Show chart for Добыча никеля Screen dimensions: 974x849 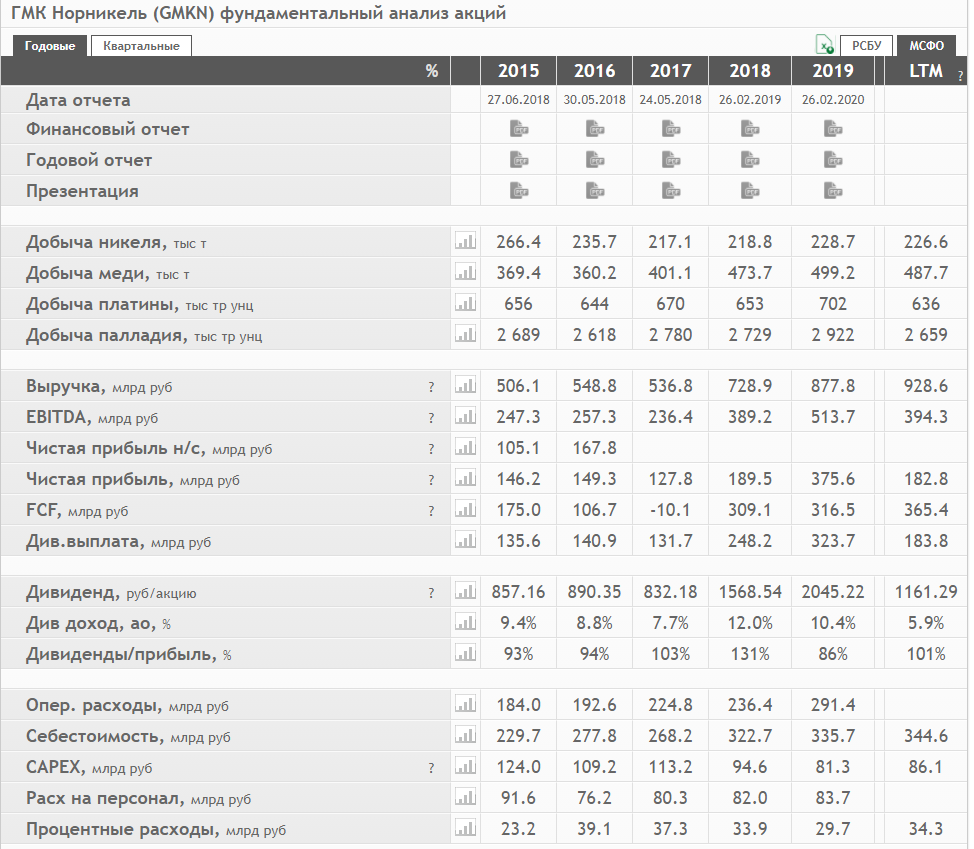465,241
